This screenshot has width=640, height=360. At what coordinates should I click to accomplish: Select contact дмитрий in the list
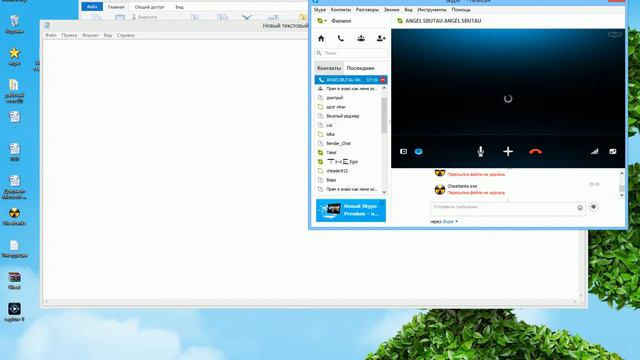(335, 98)
